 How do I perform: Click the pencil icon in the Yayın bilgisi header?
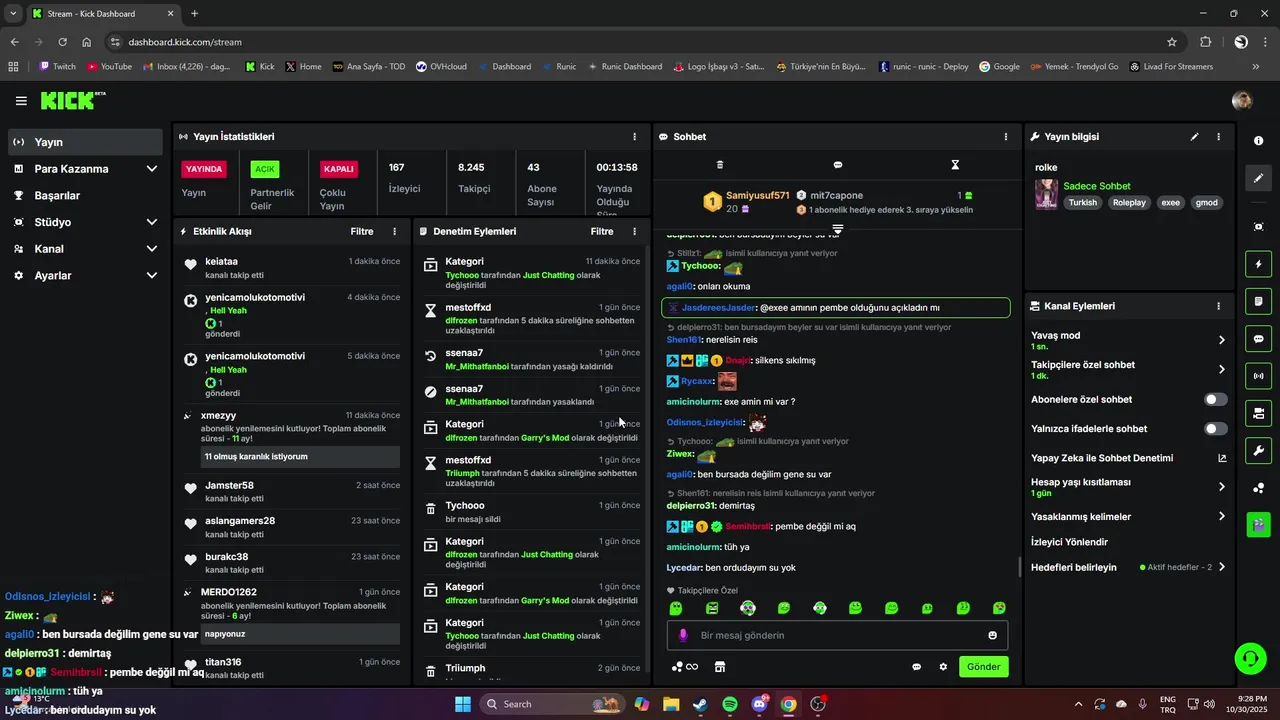tap(1194, 137)
